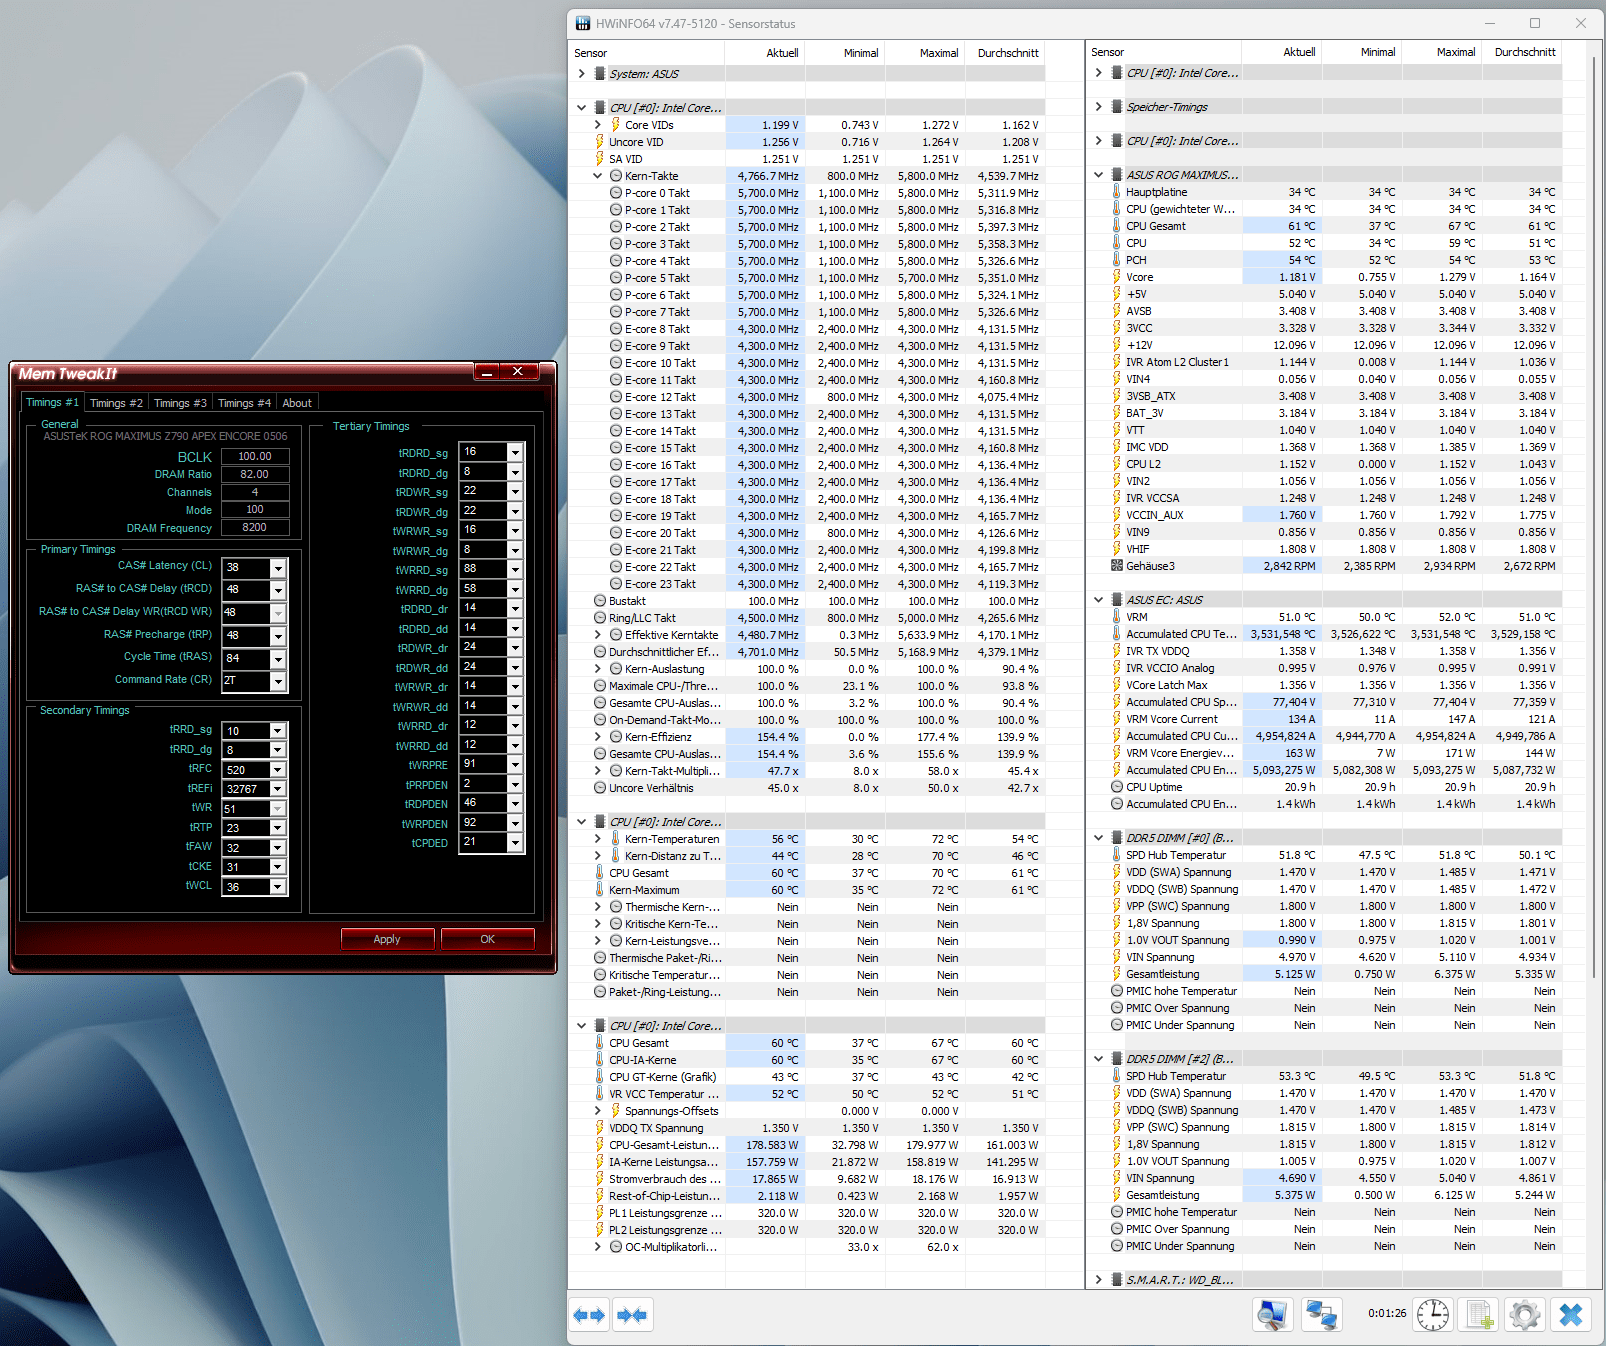Open the sensor monitor search icon
Screen dimensions: 1606x1346
click(1272, 1315)
